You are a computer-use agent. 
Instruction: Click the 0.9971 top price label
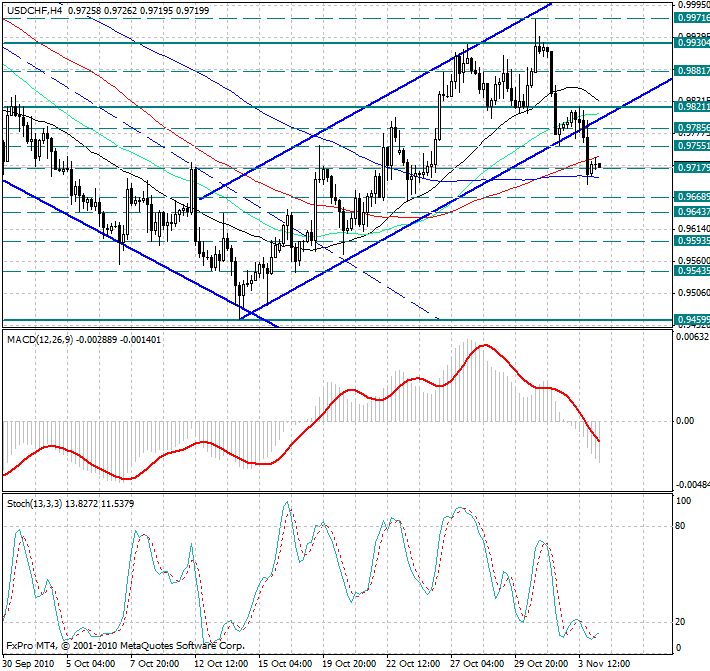(x=692, y=18)
